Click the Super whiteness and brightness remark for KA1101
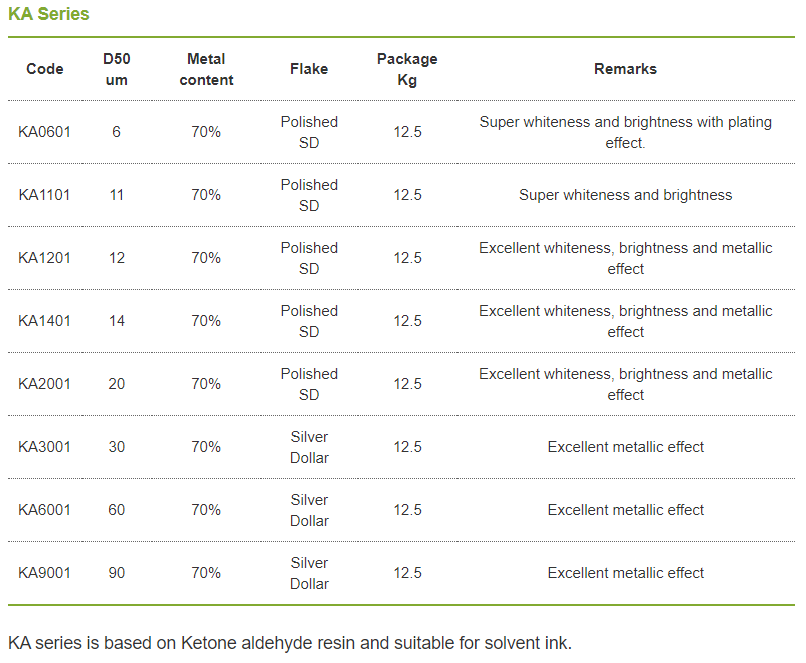The image size is (806, 663). click(x=626, y=195)
